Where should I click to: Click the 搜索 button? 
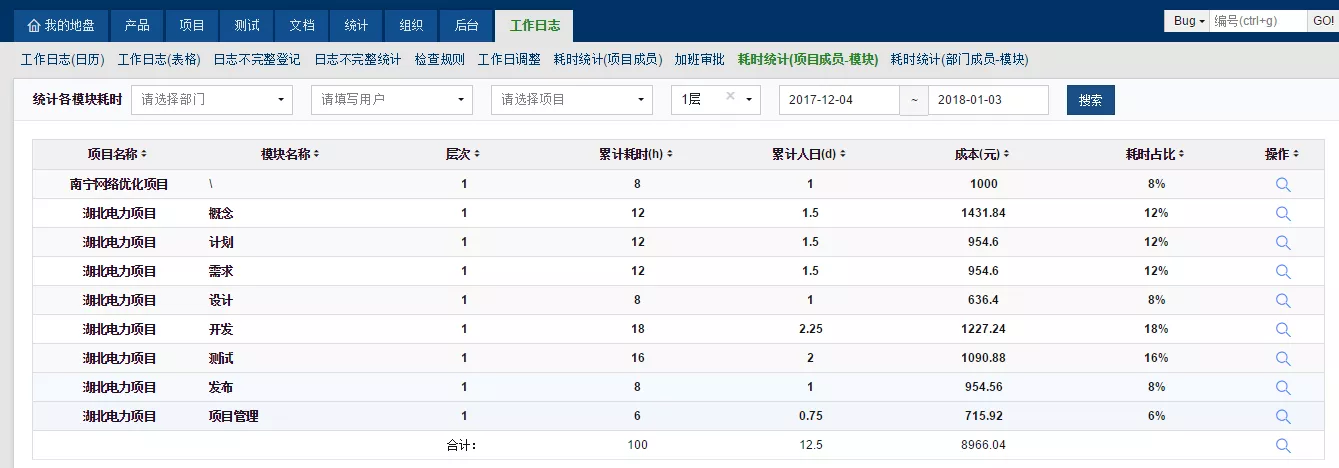(x=1091, y=100)
